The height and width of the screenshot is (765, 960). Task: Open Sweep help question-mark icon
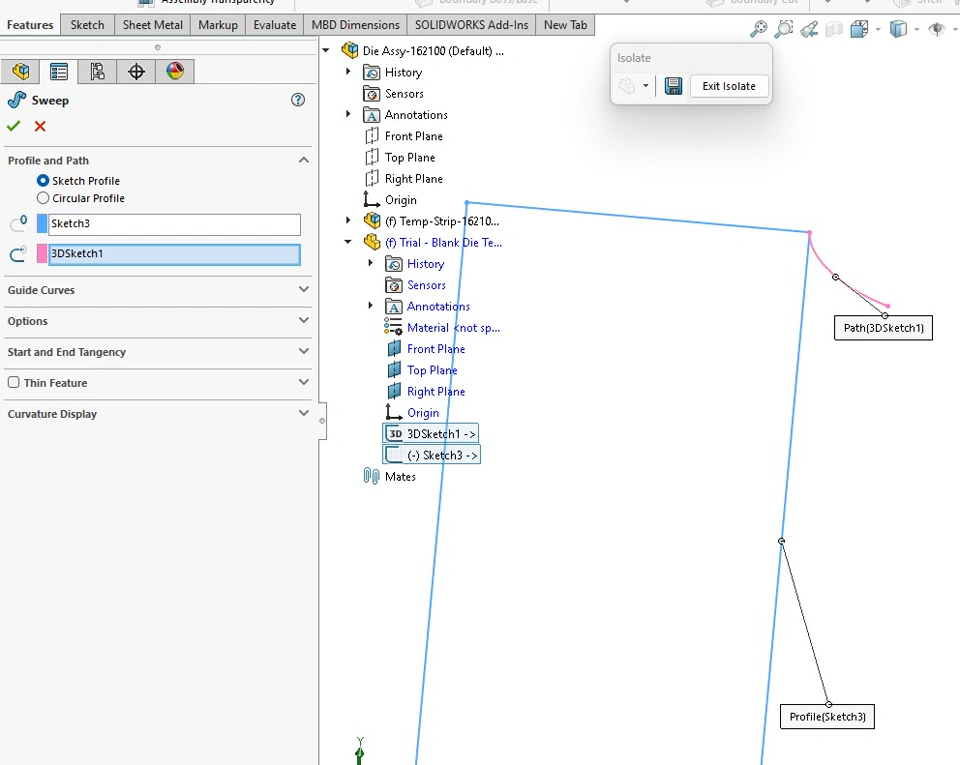click(x=298, y=100)
